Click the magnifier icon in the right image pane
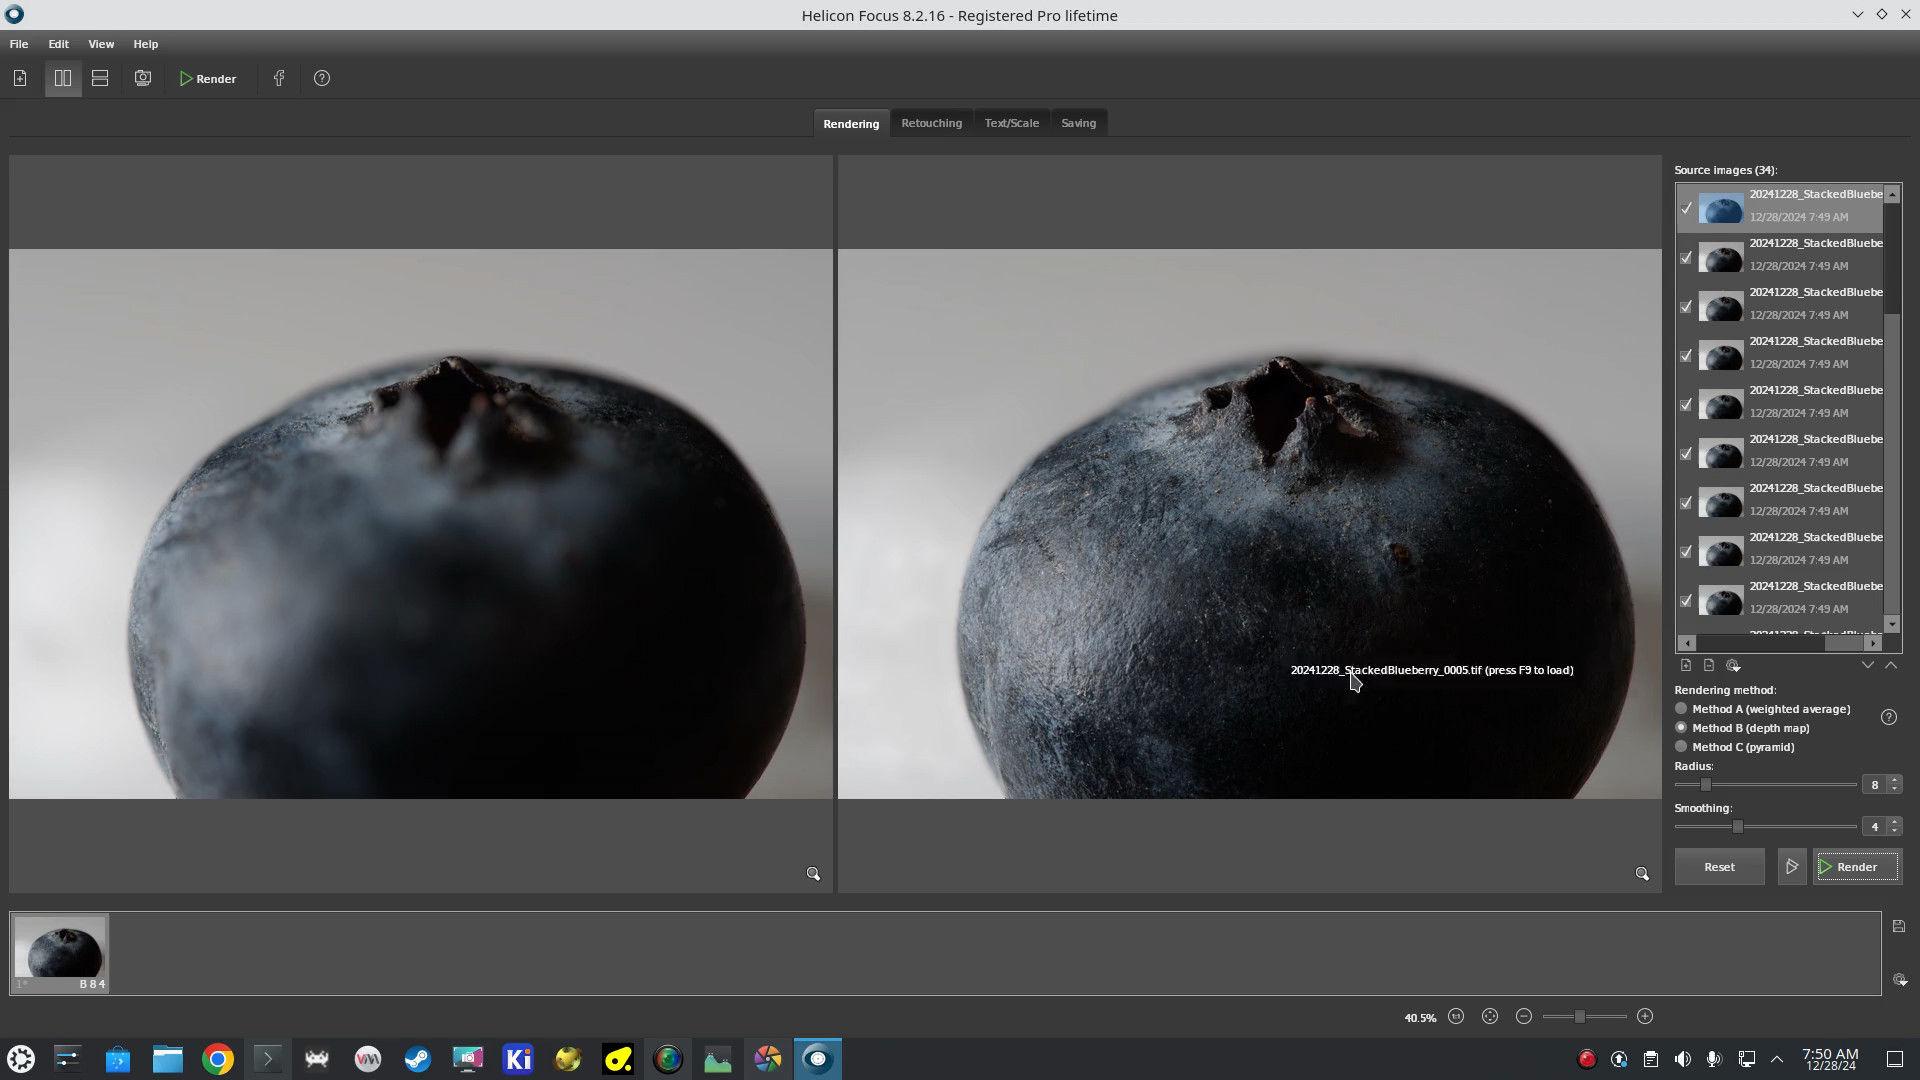The height and width of the screenshot is (1080, 1920). pos(1642,874)
